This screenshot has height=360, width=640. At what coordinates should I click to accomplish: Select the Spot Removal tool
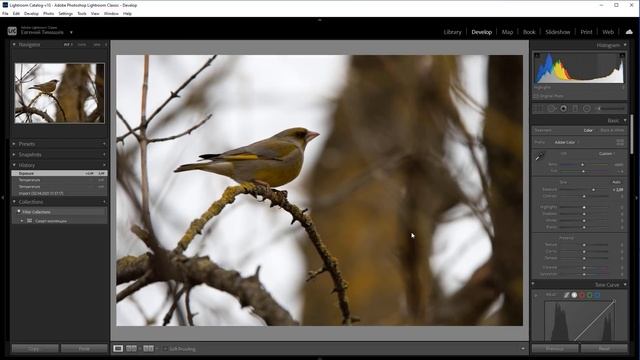(551, 109)
